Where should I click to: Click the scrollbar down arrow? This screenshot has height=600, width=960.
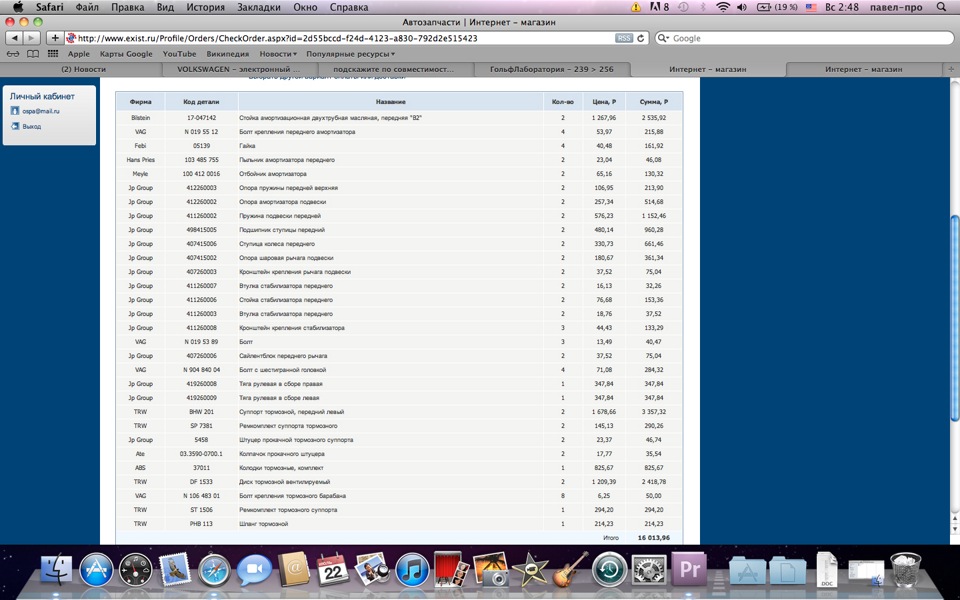pyautogui.click(x=954, y=529)
